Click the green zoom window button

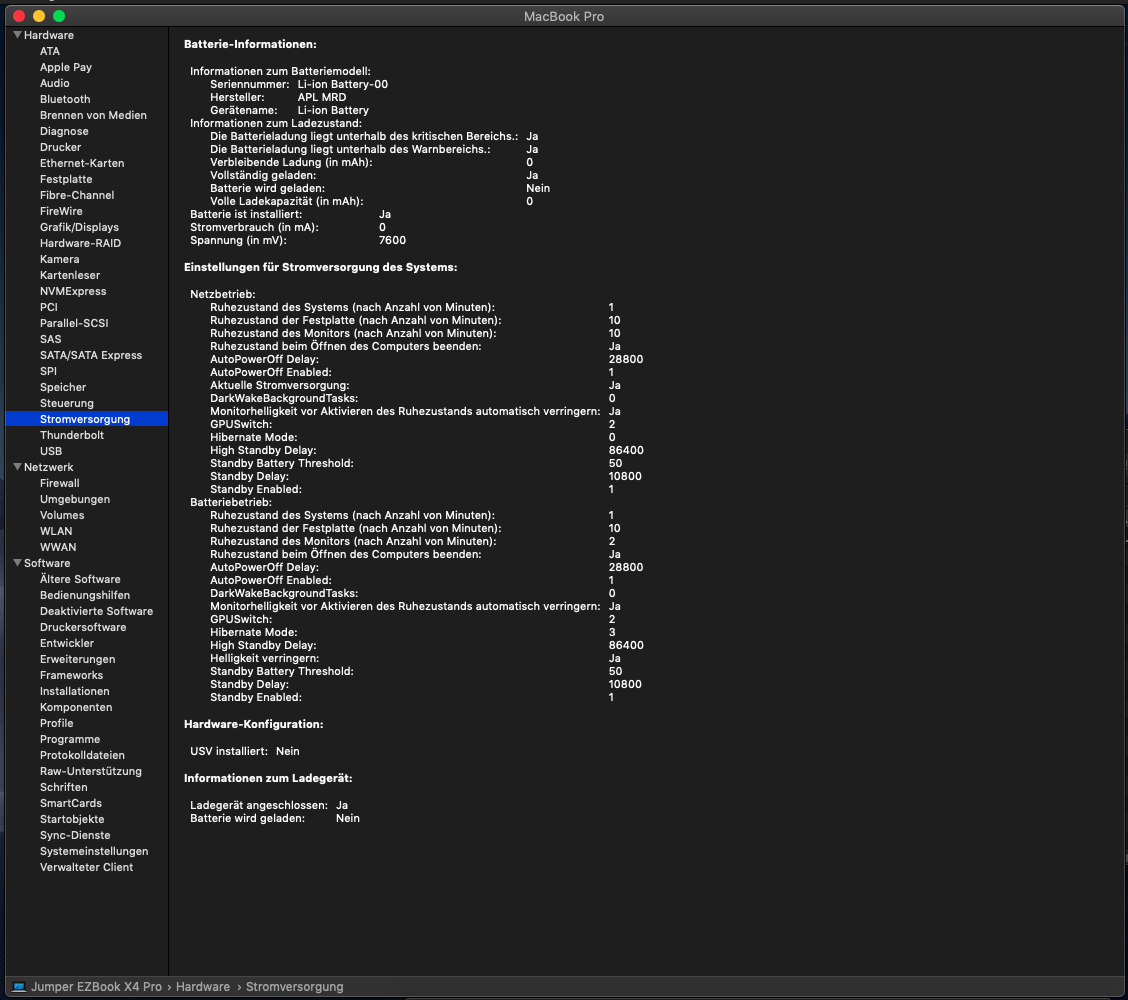tap(59, 16)
